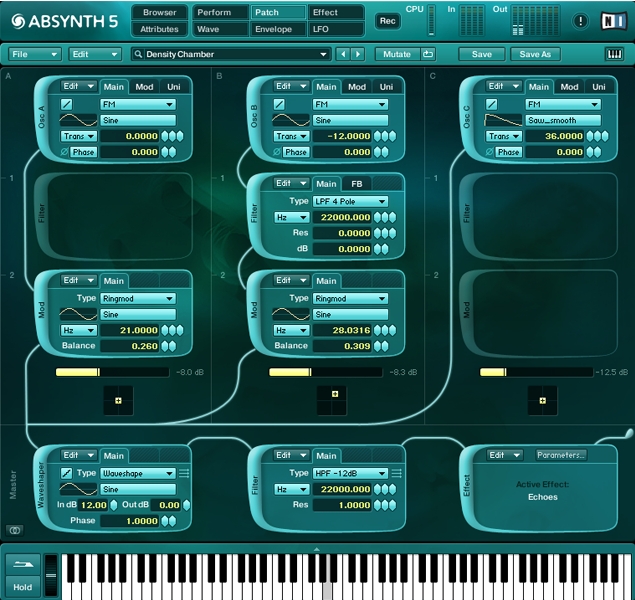Expand the Density Chamber preset dropdown
Viewport: 635px width, 600px height.
tap(323, 54)
